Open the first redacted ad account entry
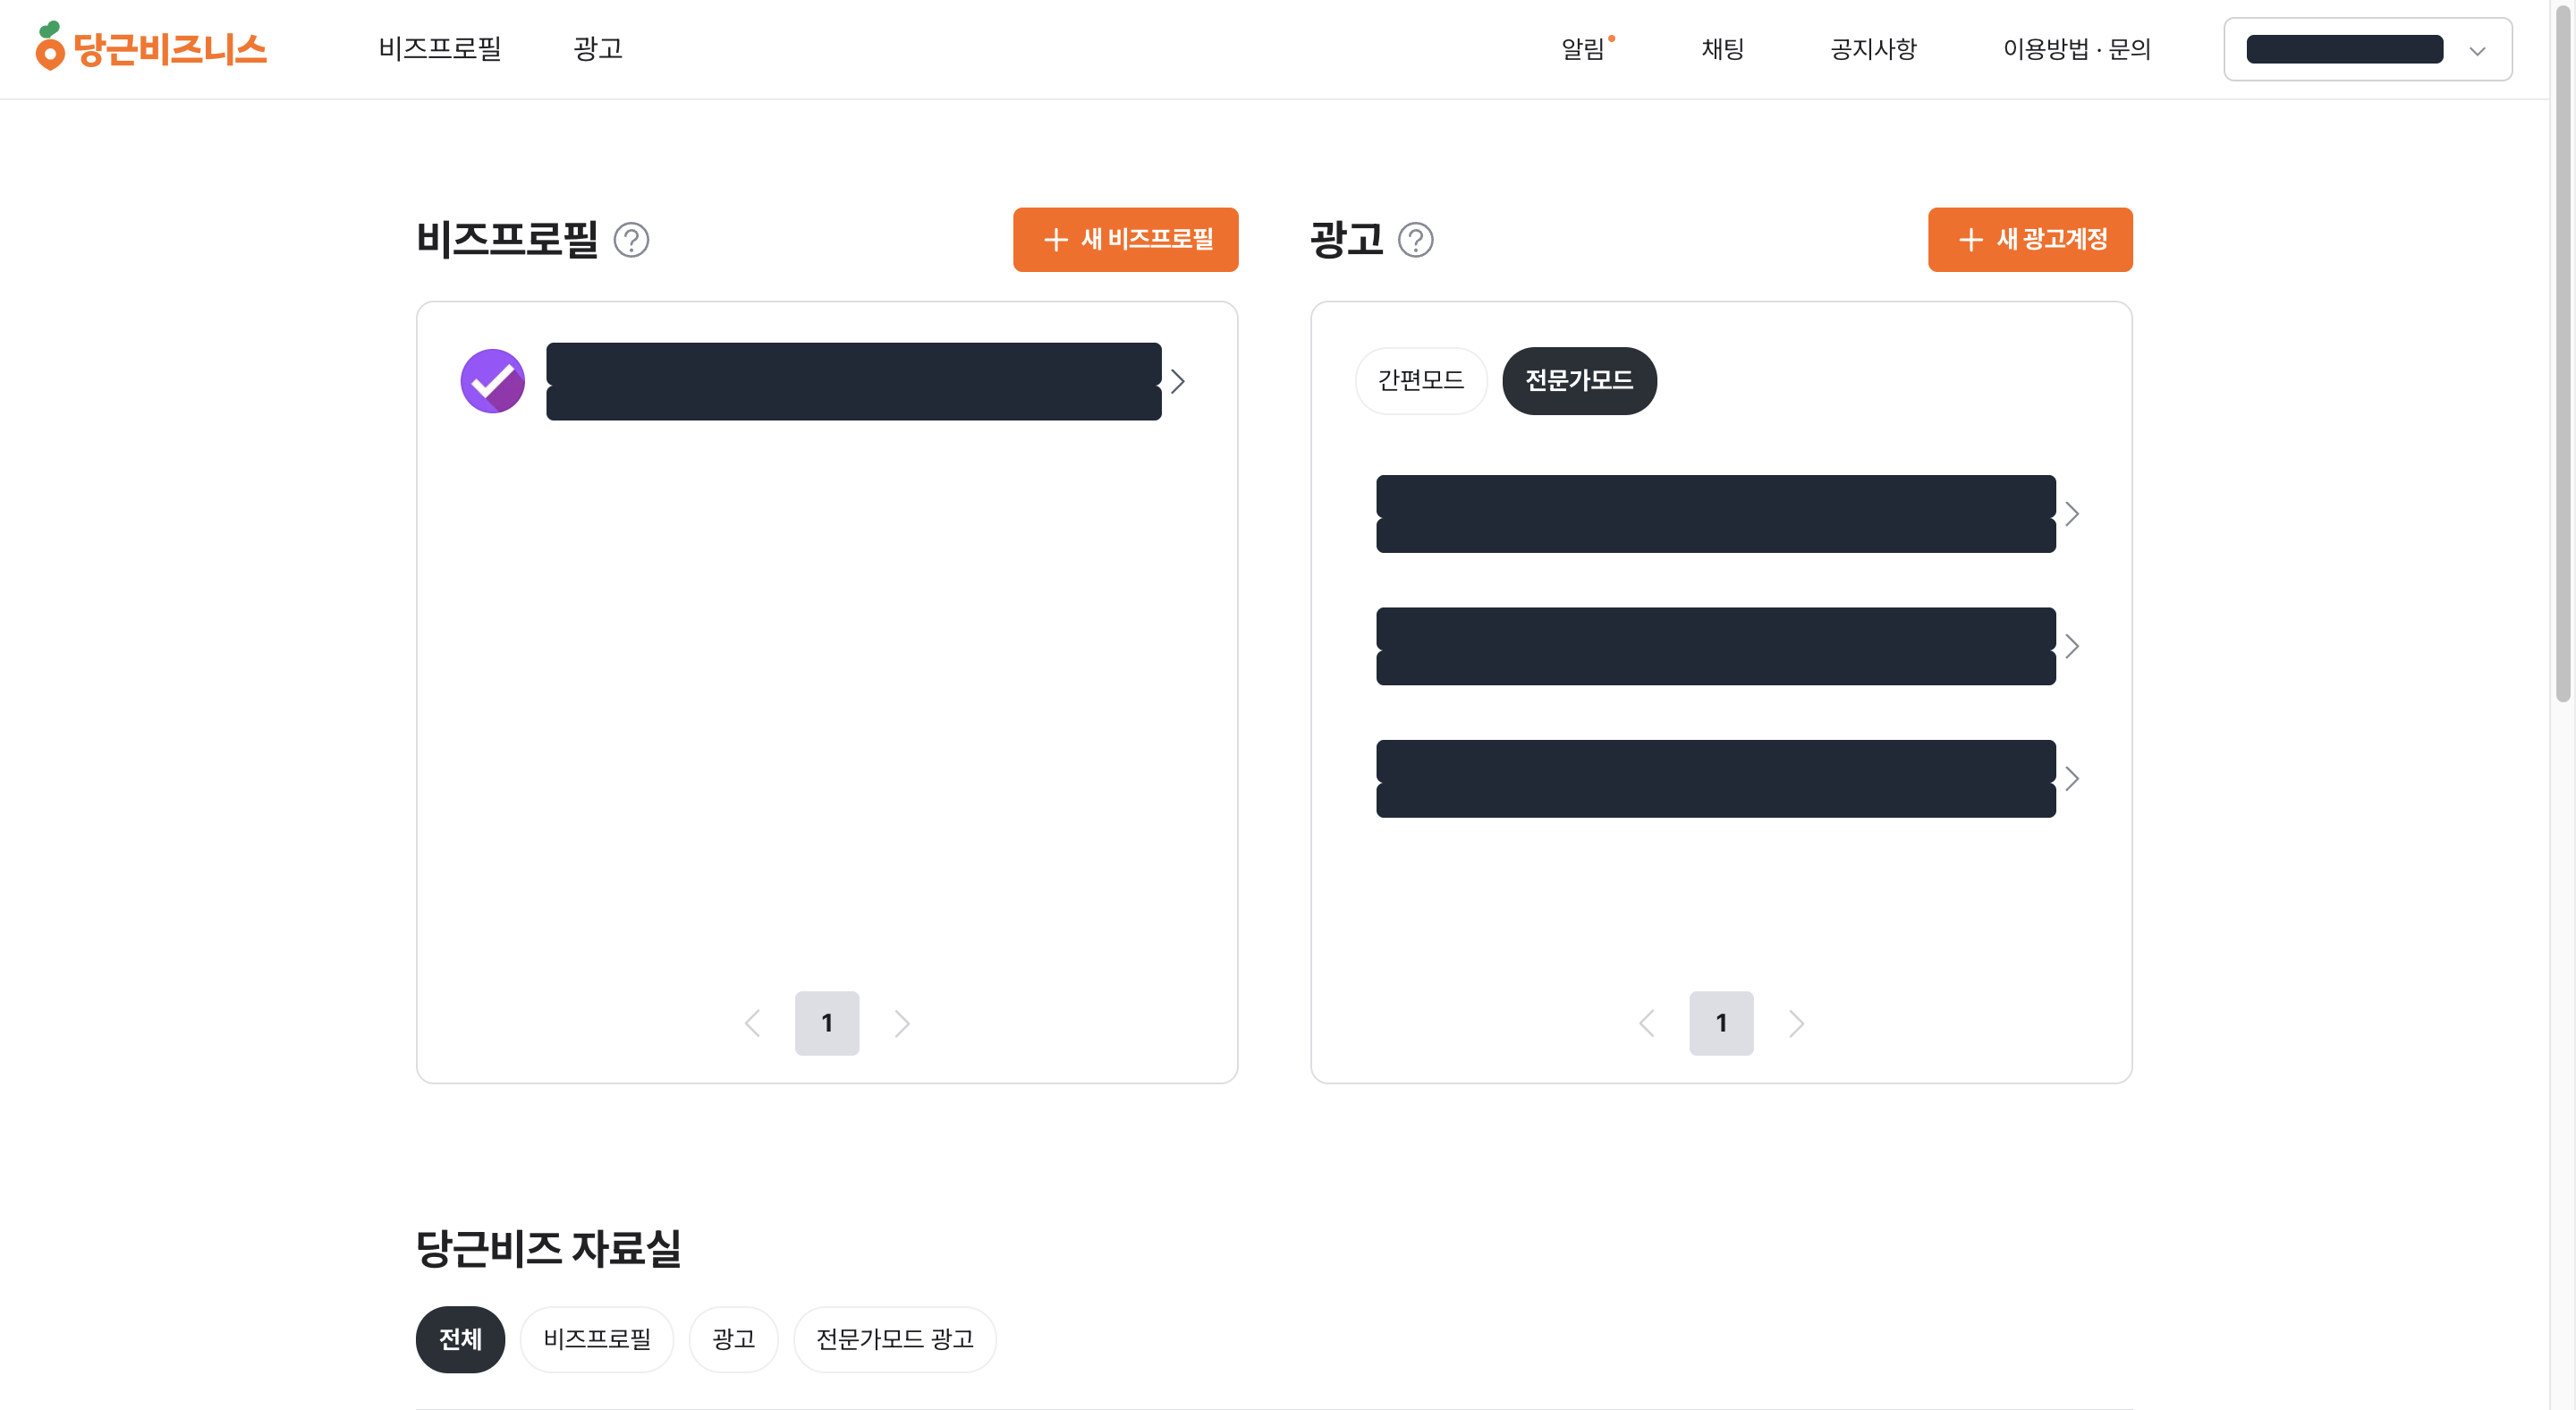The width and height of the screenshot is (2576, 1410). (x=1716, y=514)
